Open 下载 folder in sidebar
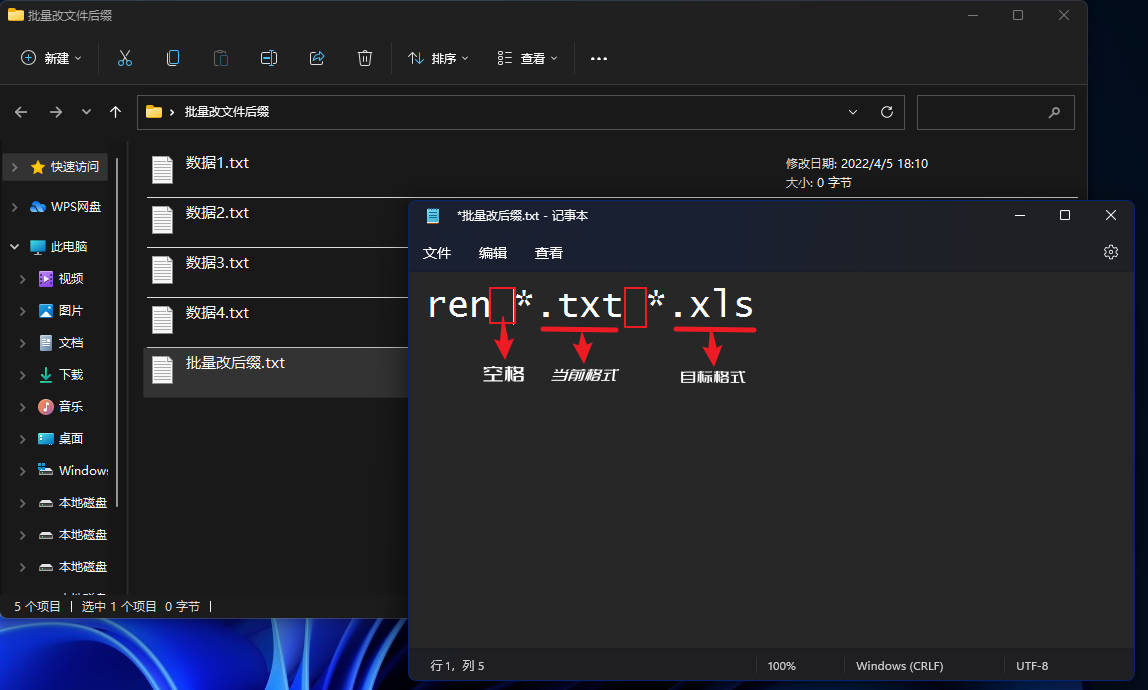This screenshot has height=690, width=1148. (71, 375)
